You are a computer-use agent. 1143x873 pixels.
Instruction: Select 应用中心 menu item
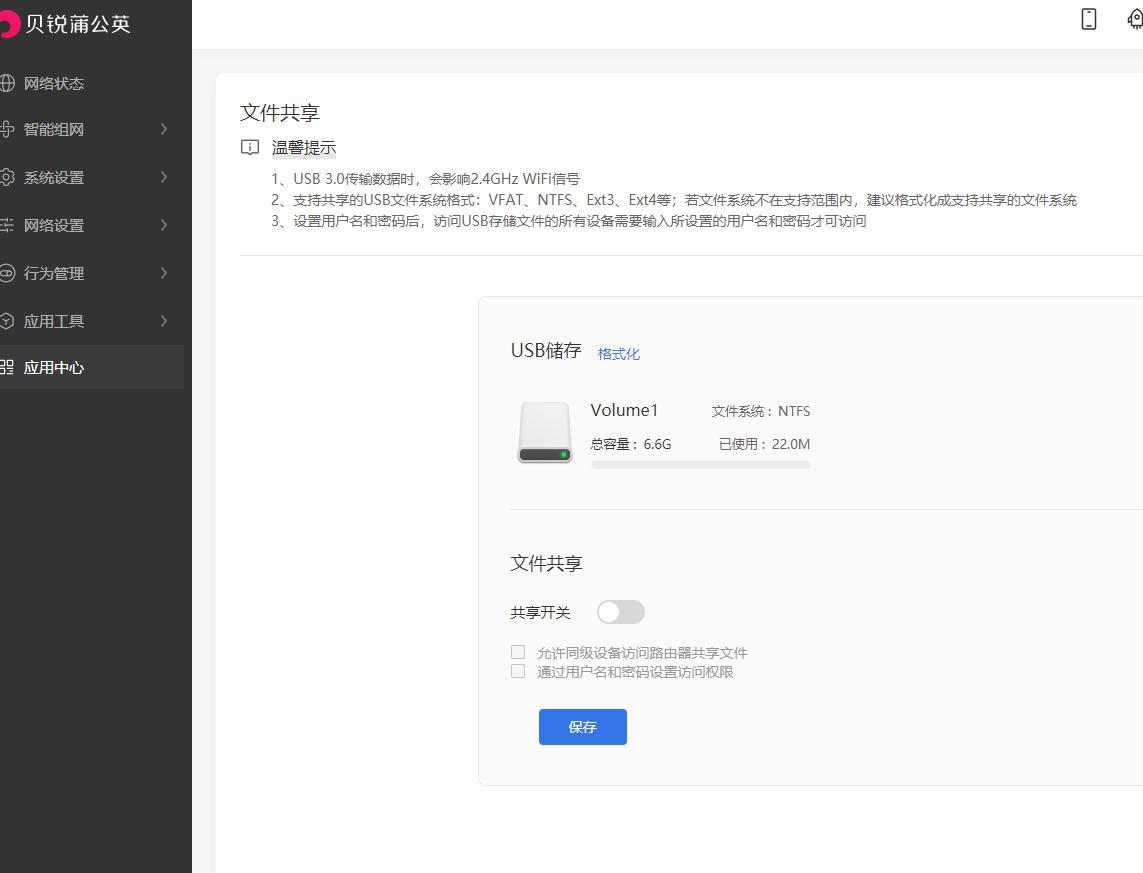click(x=92, y=367)
